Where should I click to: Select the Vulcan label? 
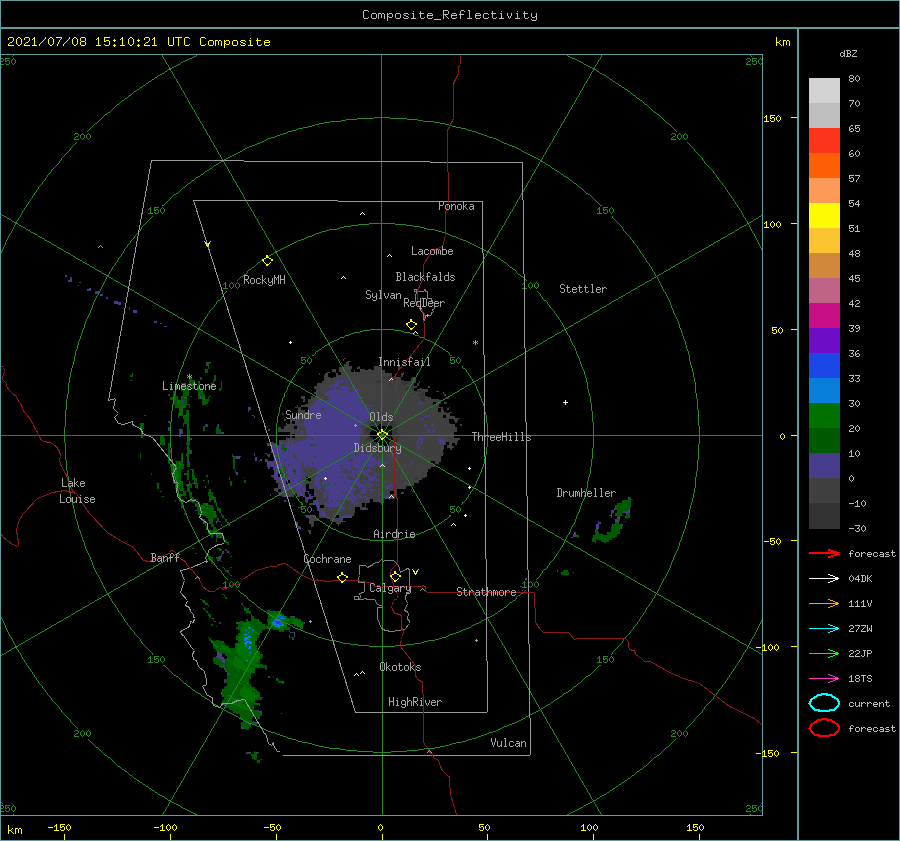point(508,743)
